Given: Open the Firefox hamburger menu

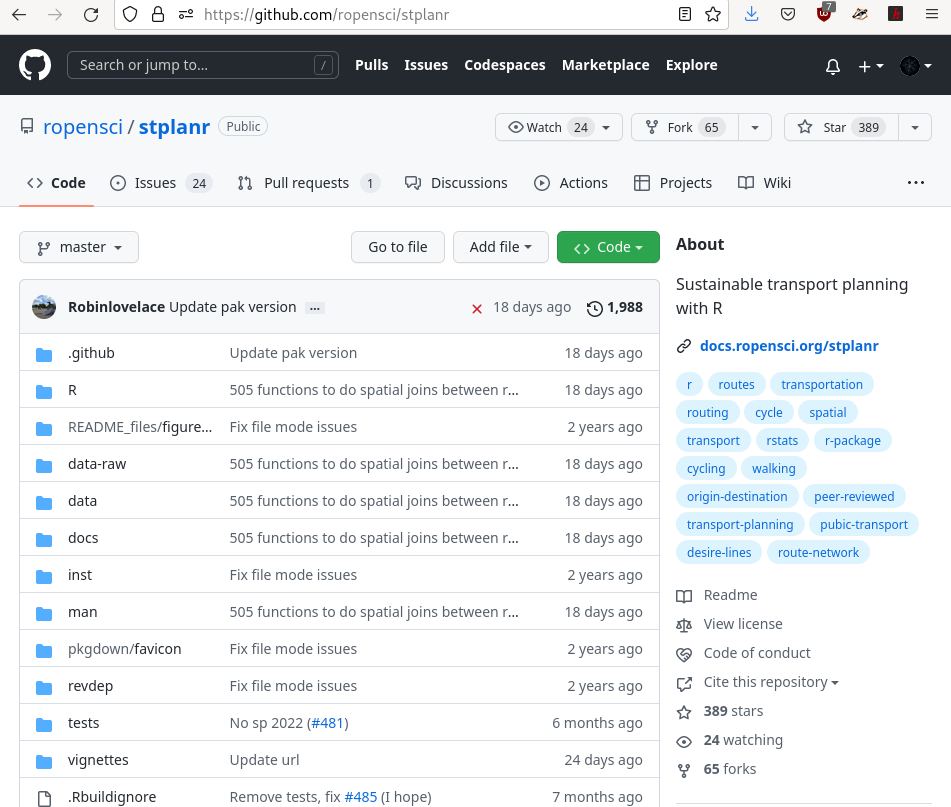Looking at the screenshot, I should (x=931, y=14).
